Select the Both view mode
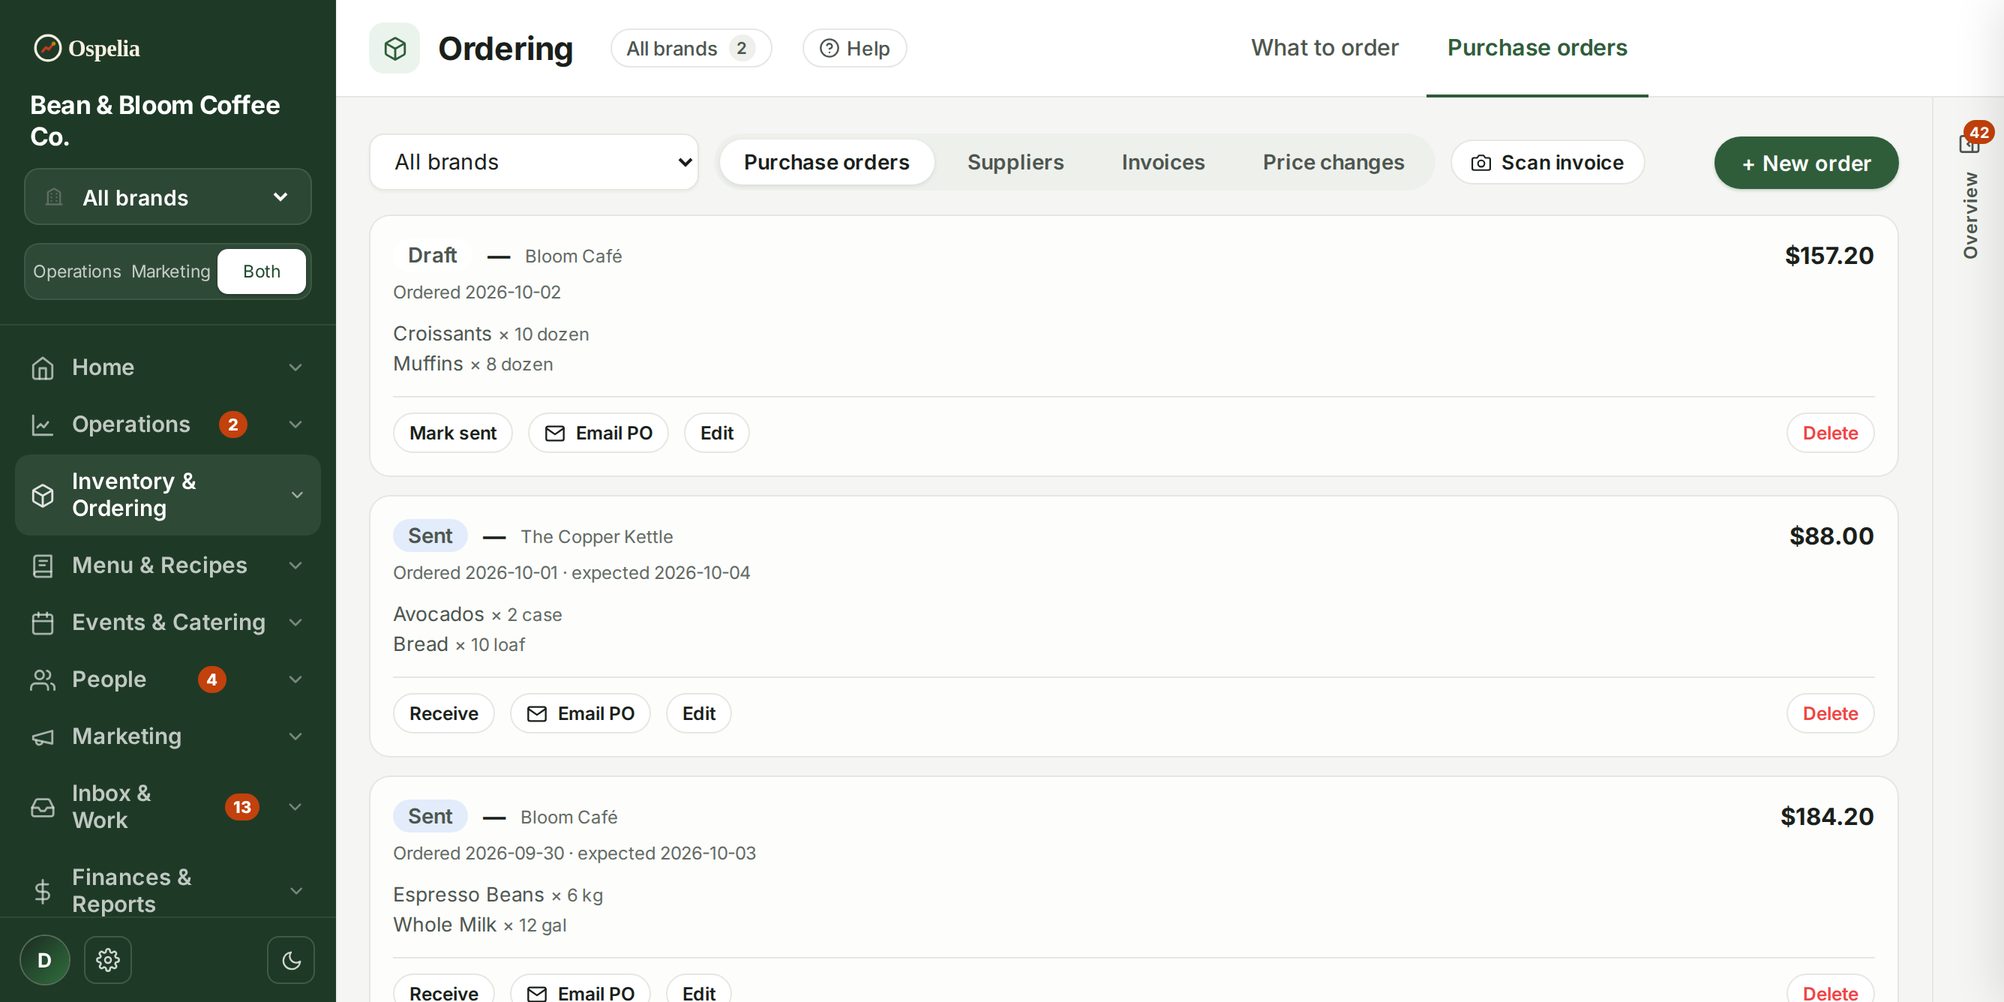 [x=261, y=272]
